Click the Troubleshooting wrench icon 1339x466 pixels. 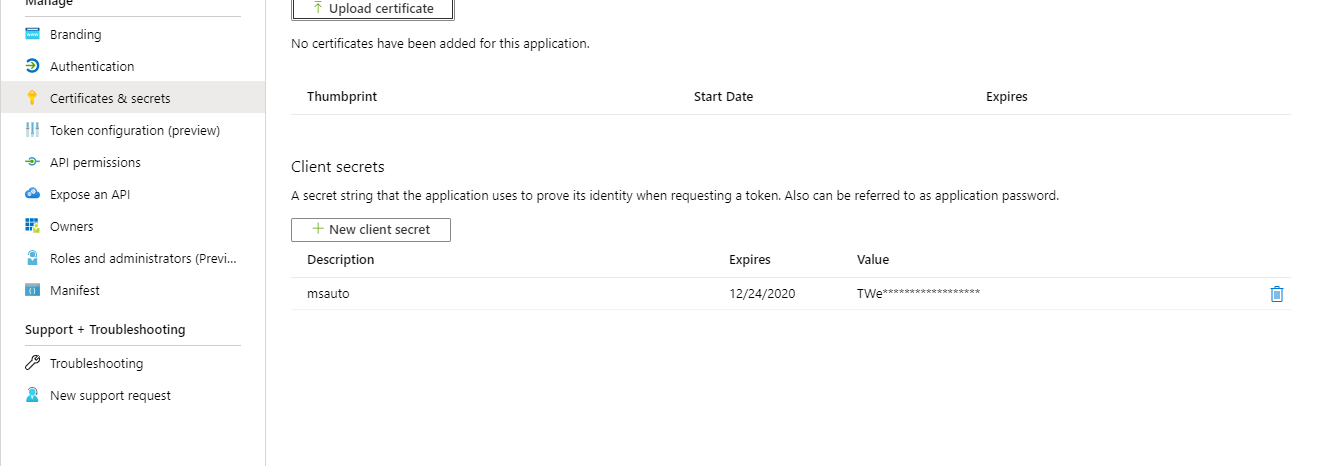click(32, 363)
